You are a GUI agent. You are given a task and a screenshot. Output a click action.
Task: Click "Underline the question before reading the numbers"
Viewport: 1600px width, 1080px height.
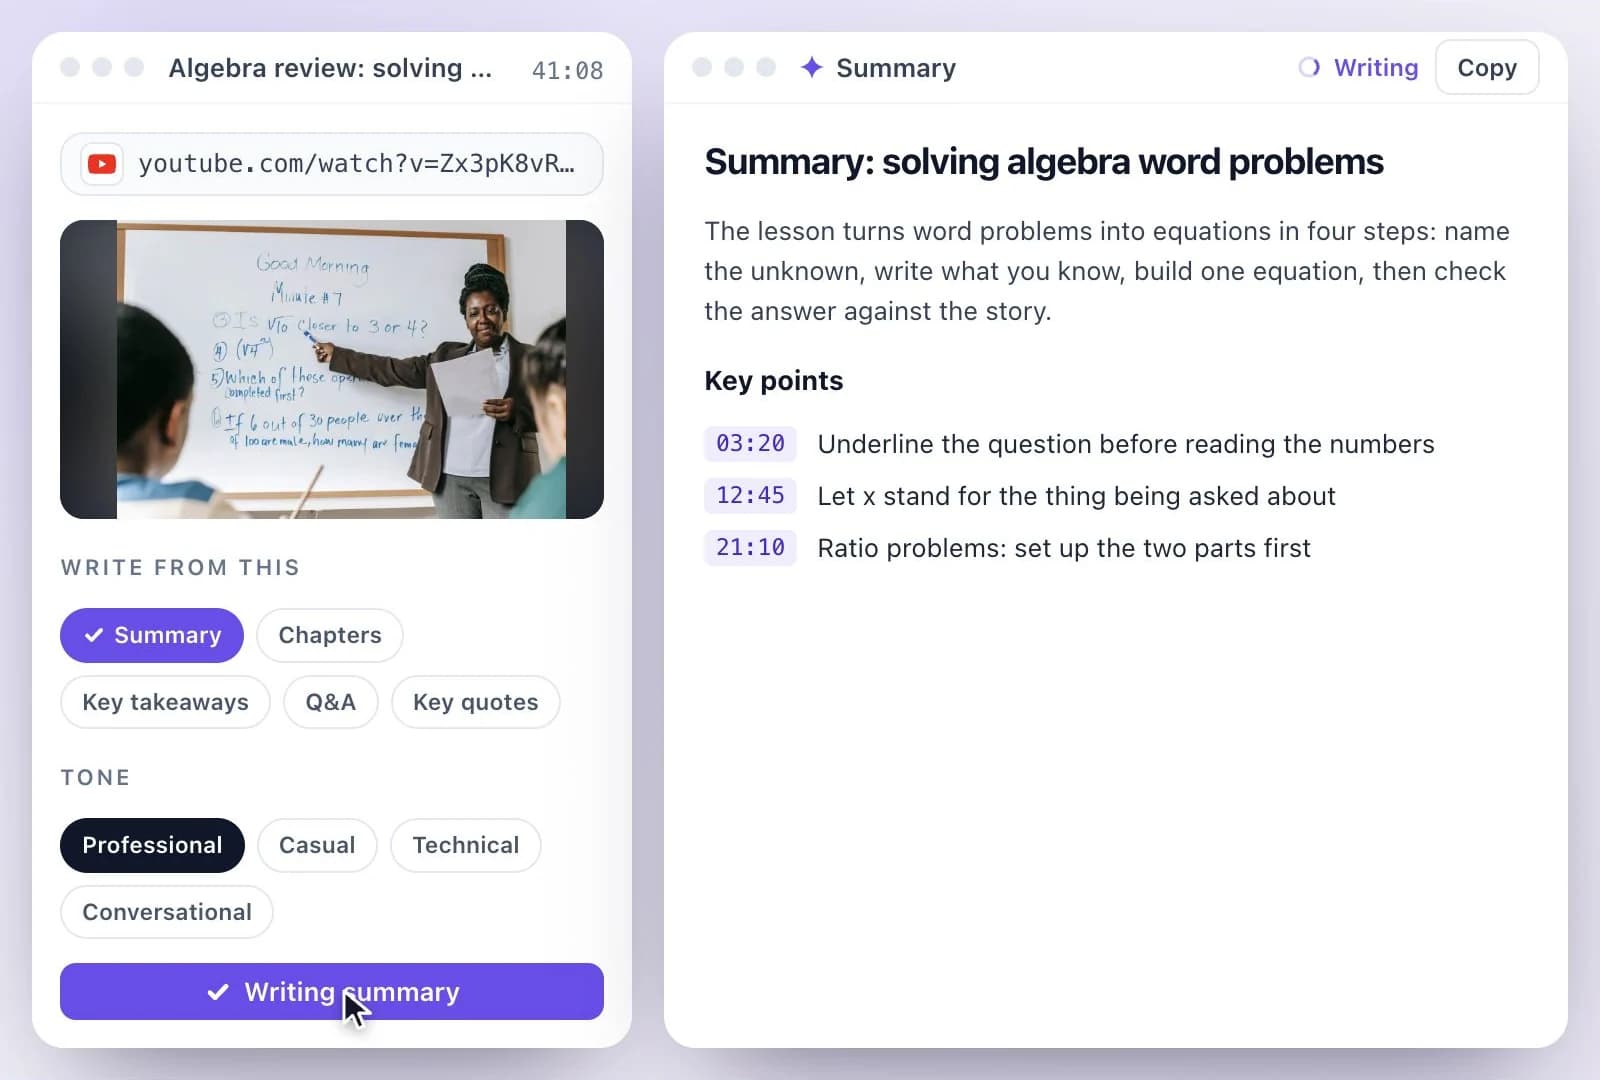tap(1126, 444)
